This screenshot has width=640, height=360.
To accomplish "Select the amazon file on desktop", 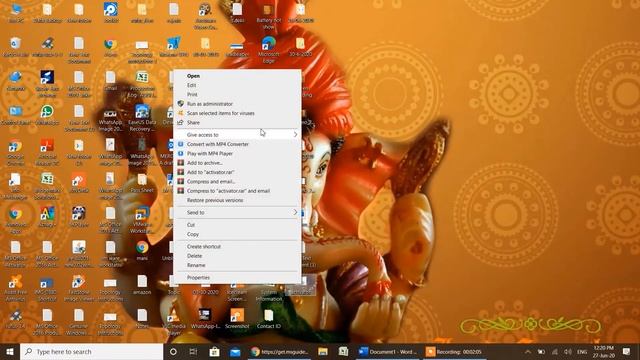I will [x=142, y=284].
